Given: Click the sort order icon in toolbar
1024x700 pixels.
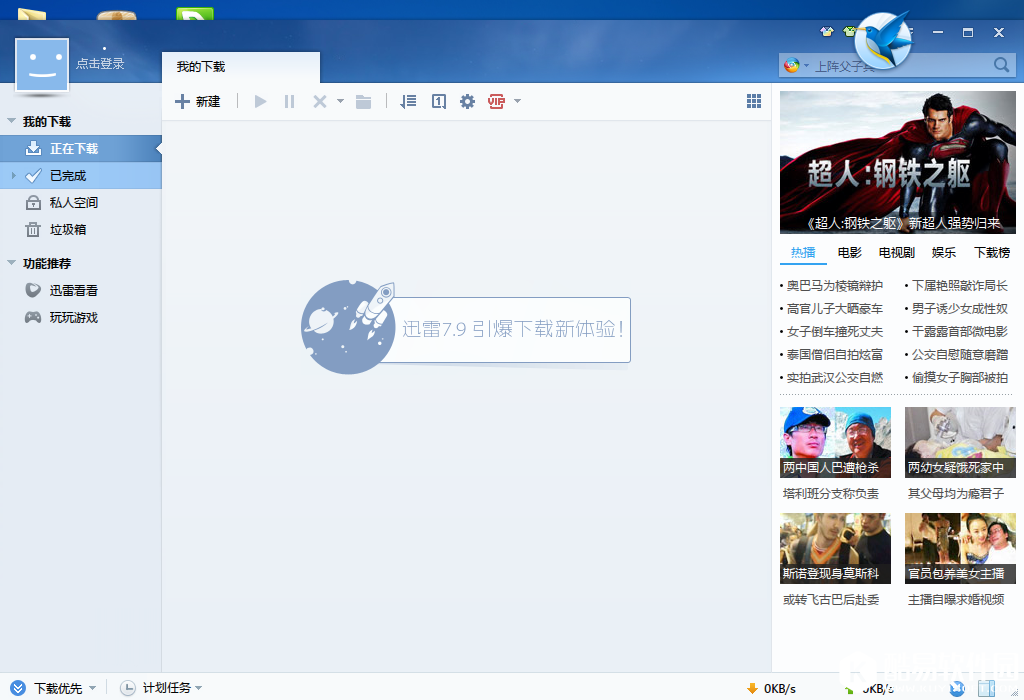Looking at the screenshot, I should [x=408, y=101].
